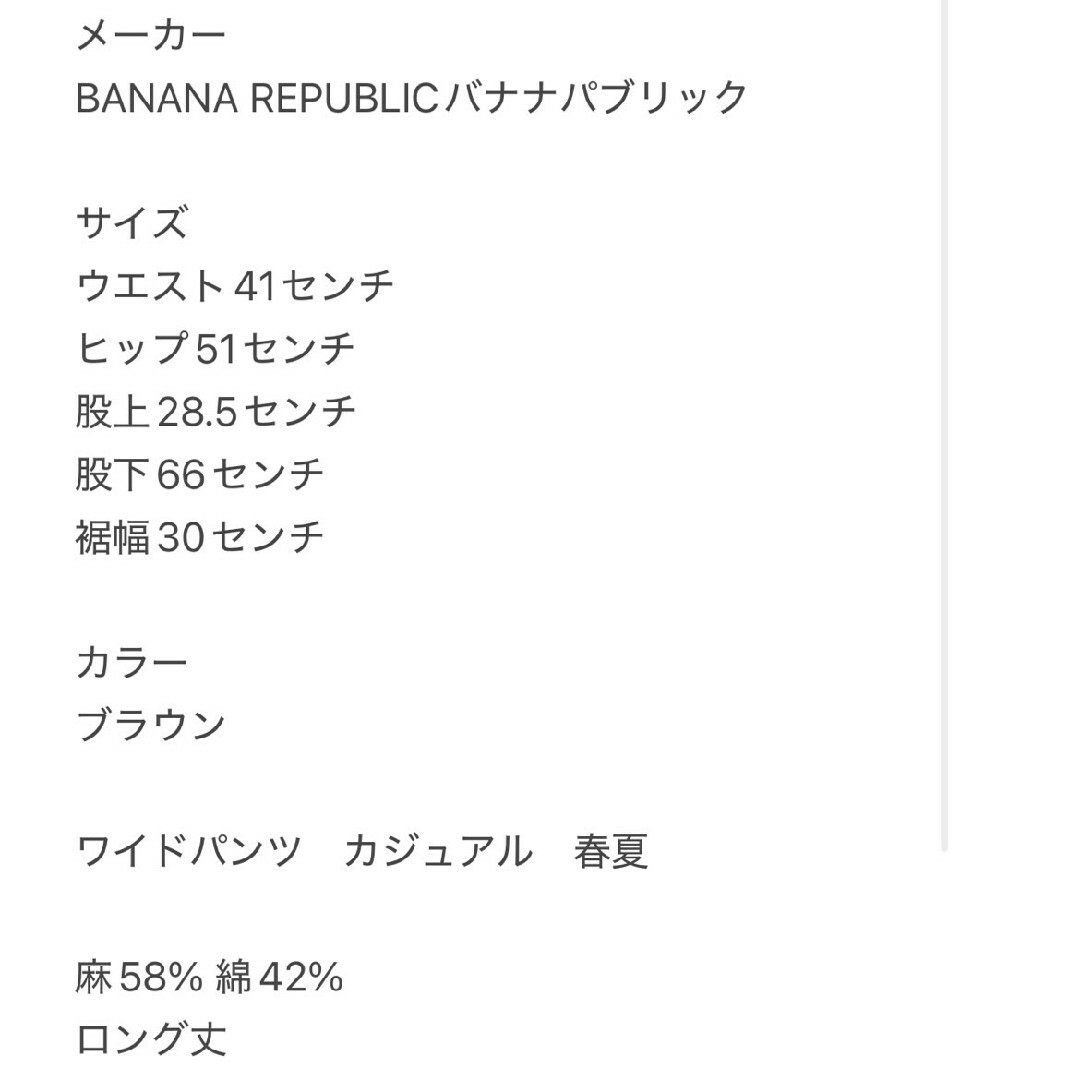1080x1080 pixels.
Task: Click the カラー section heading
Action: [x=132, y=663]
